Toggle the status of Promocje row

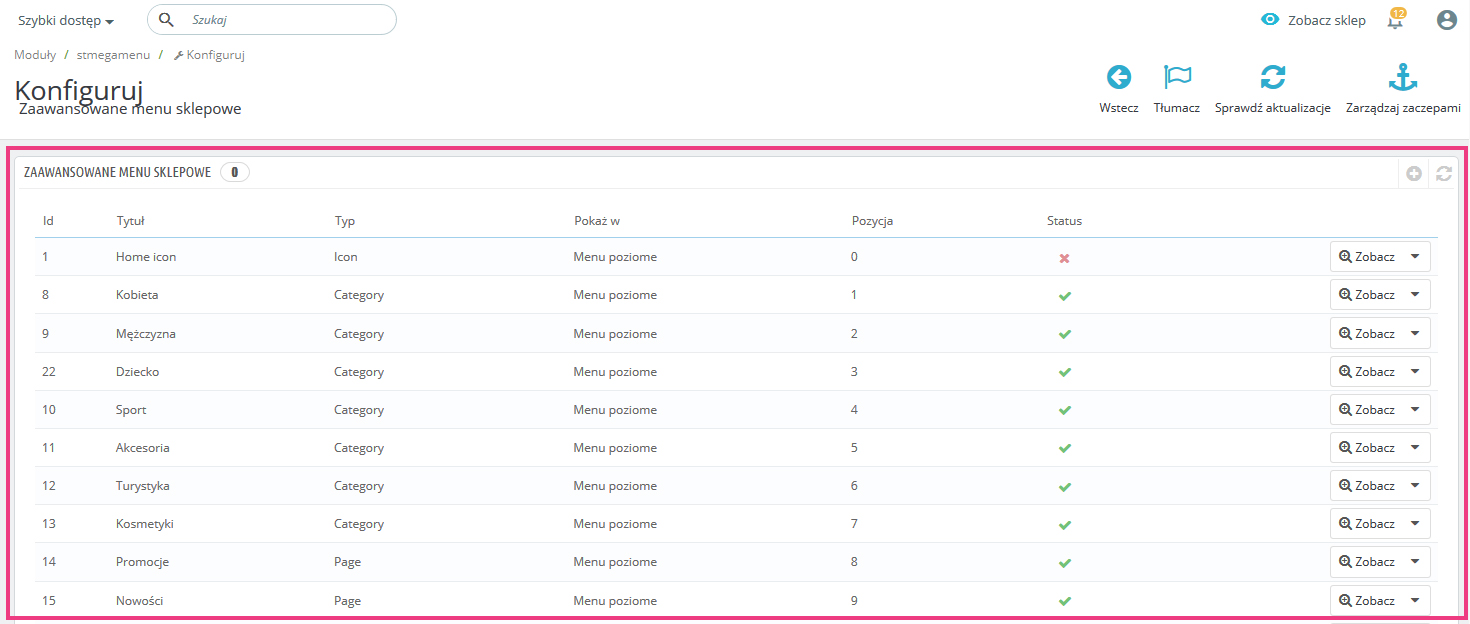tap(1064, 563)
